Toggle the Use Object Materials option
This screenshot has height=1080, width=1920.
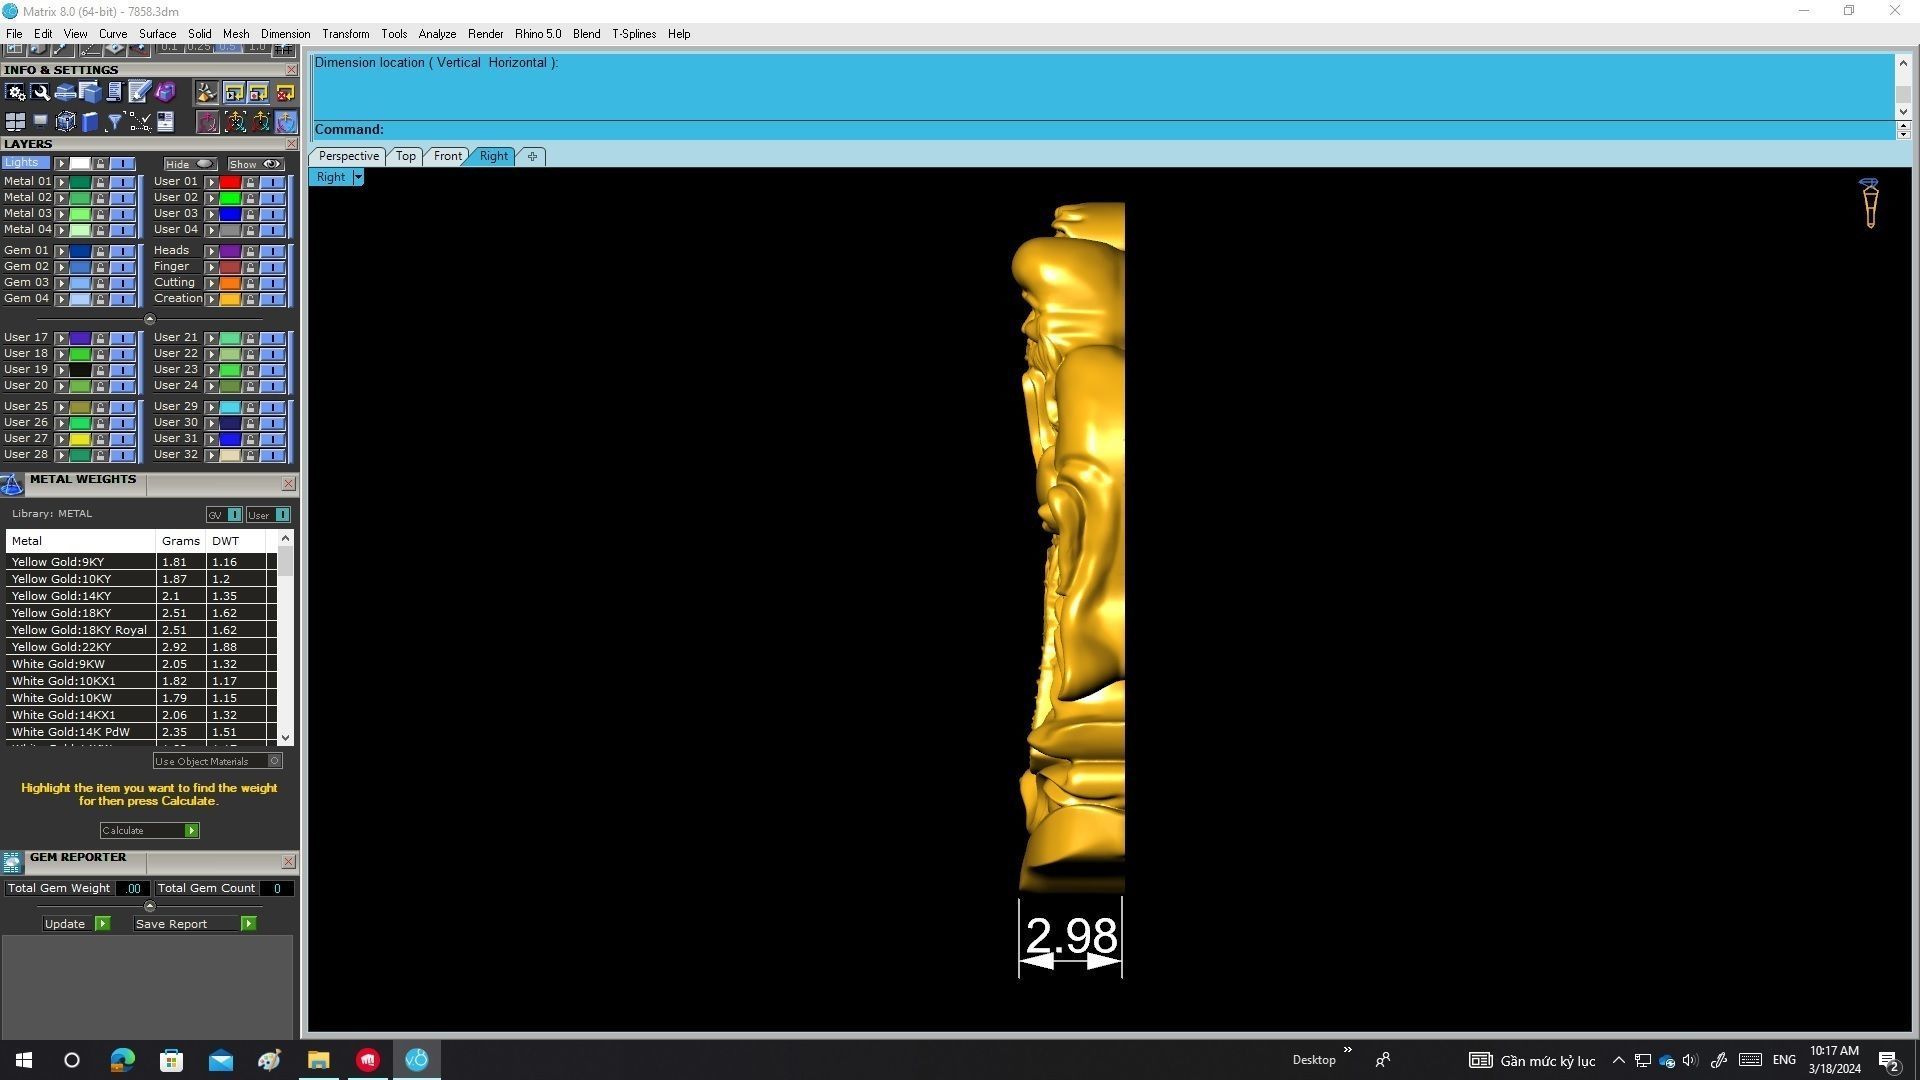coord(274,761)
